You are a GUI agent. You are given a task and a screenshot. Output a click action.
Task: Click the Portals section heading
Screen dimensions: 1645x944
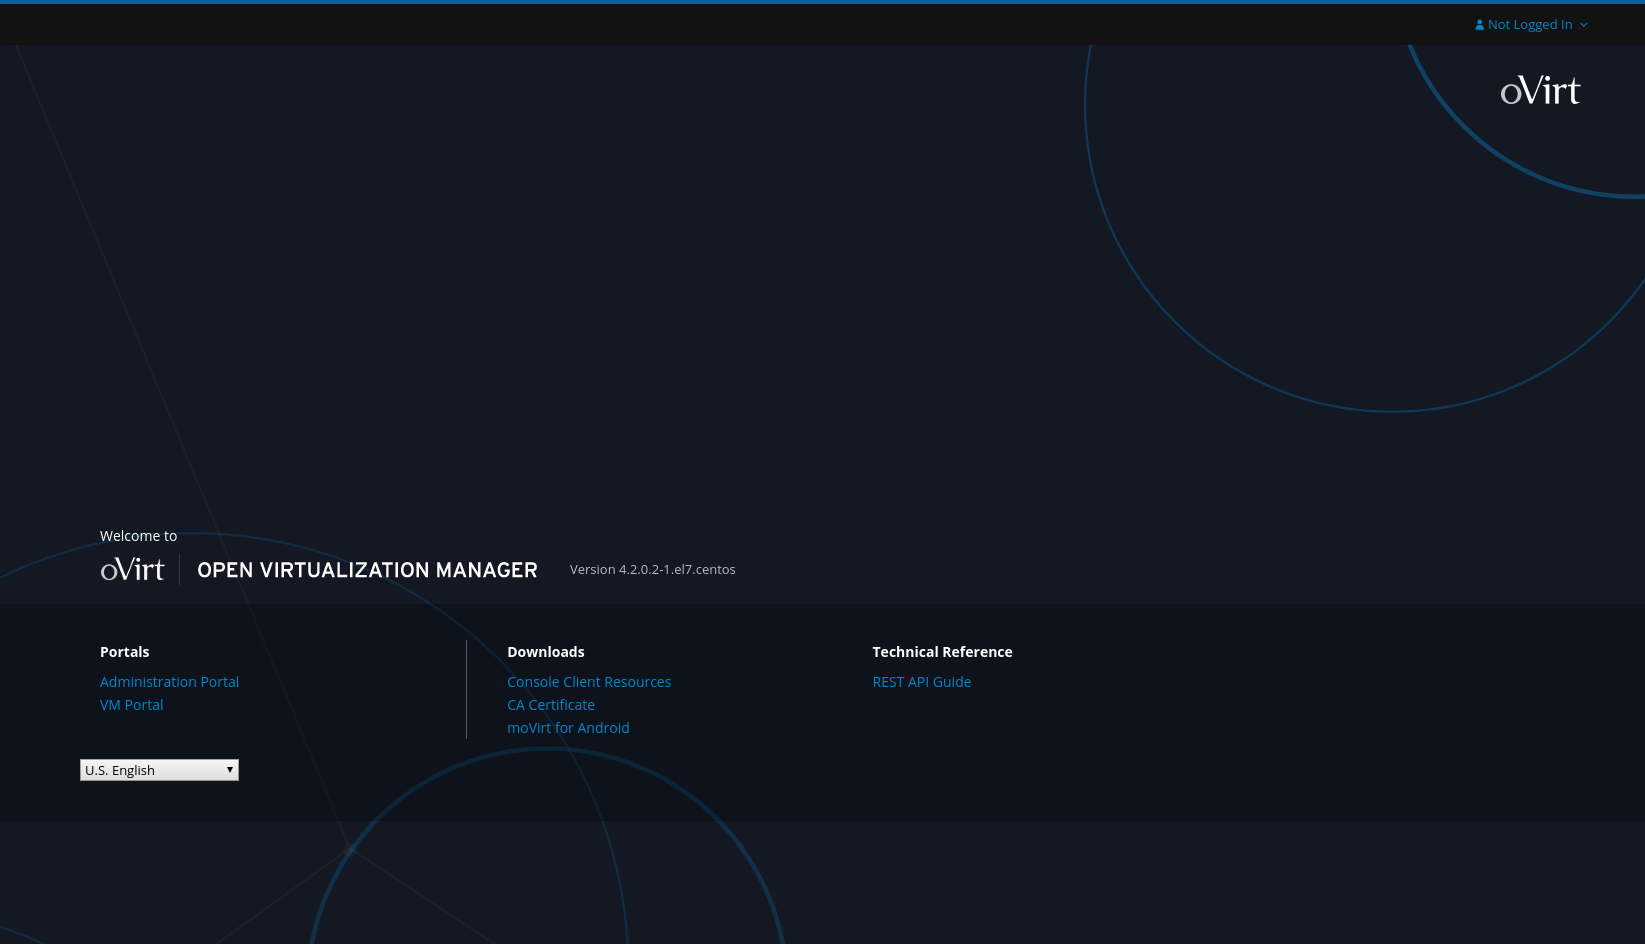click(x=124, y=652)
